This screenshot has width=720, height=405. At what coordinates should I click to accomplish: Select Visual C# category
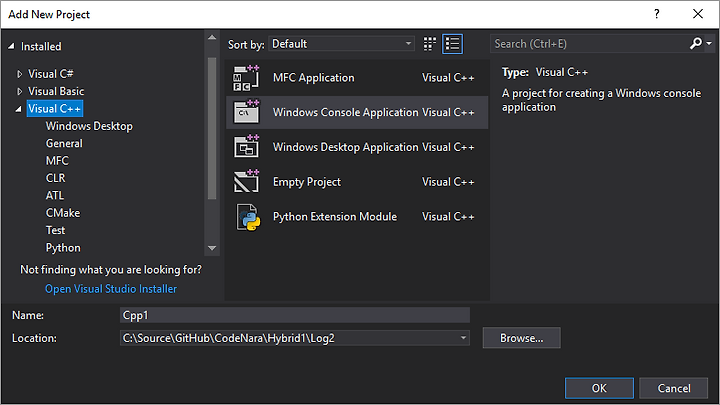click(51, 73)
